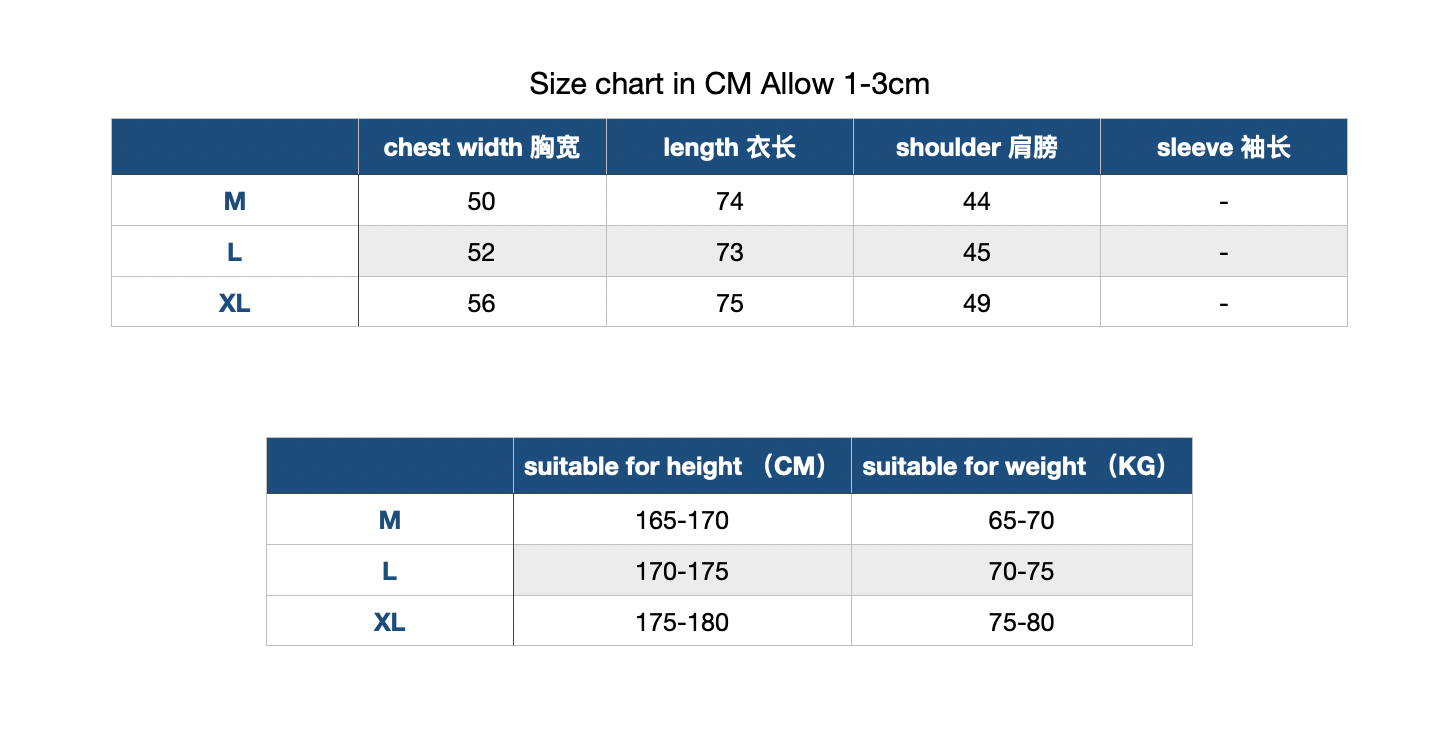Screen dimensions: 1452x742
Task: Click the chest width 胸宽 column header
Action: click(x=482, y=147)
